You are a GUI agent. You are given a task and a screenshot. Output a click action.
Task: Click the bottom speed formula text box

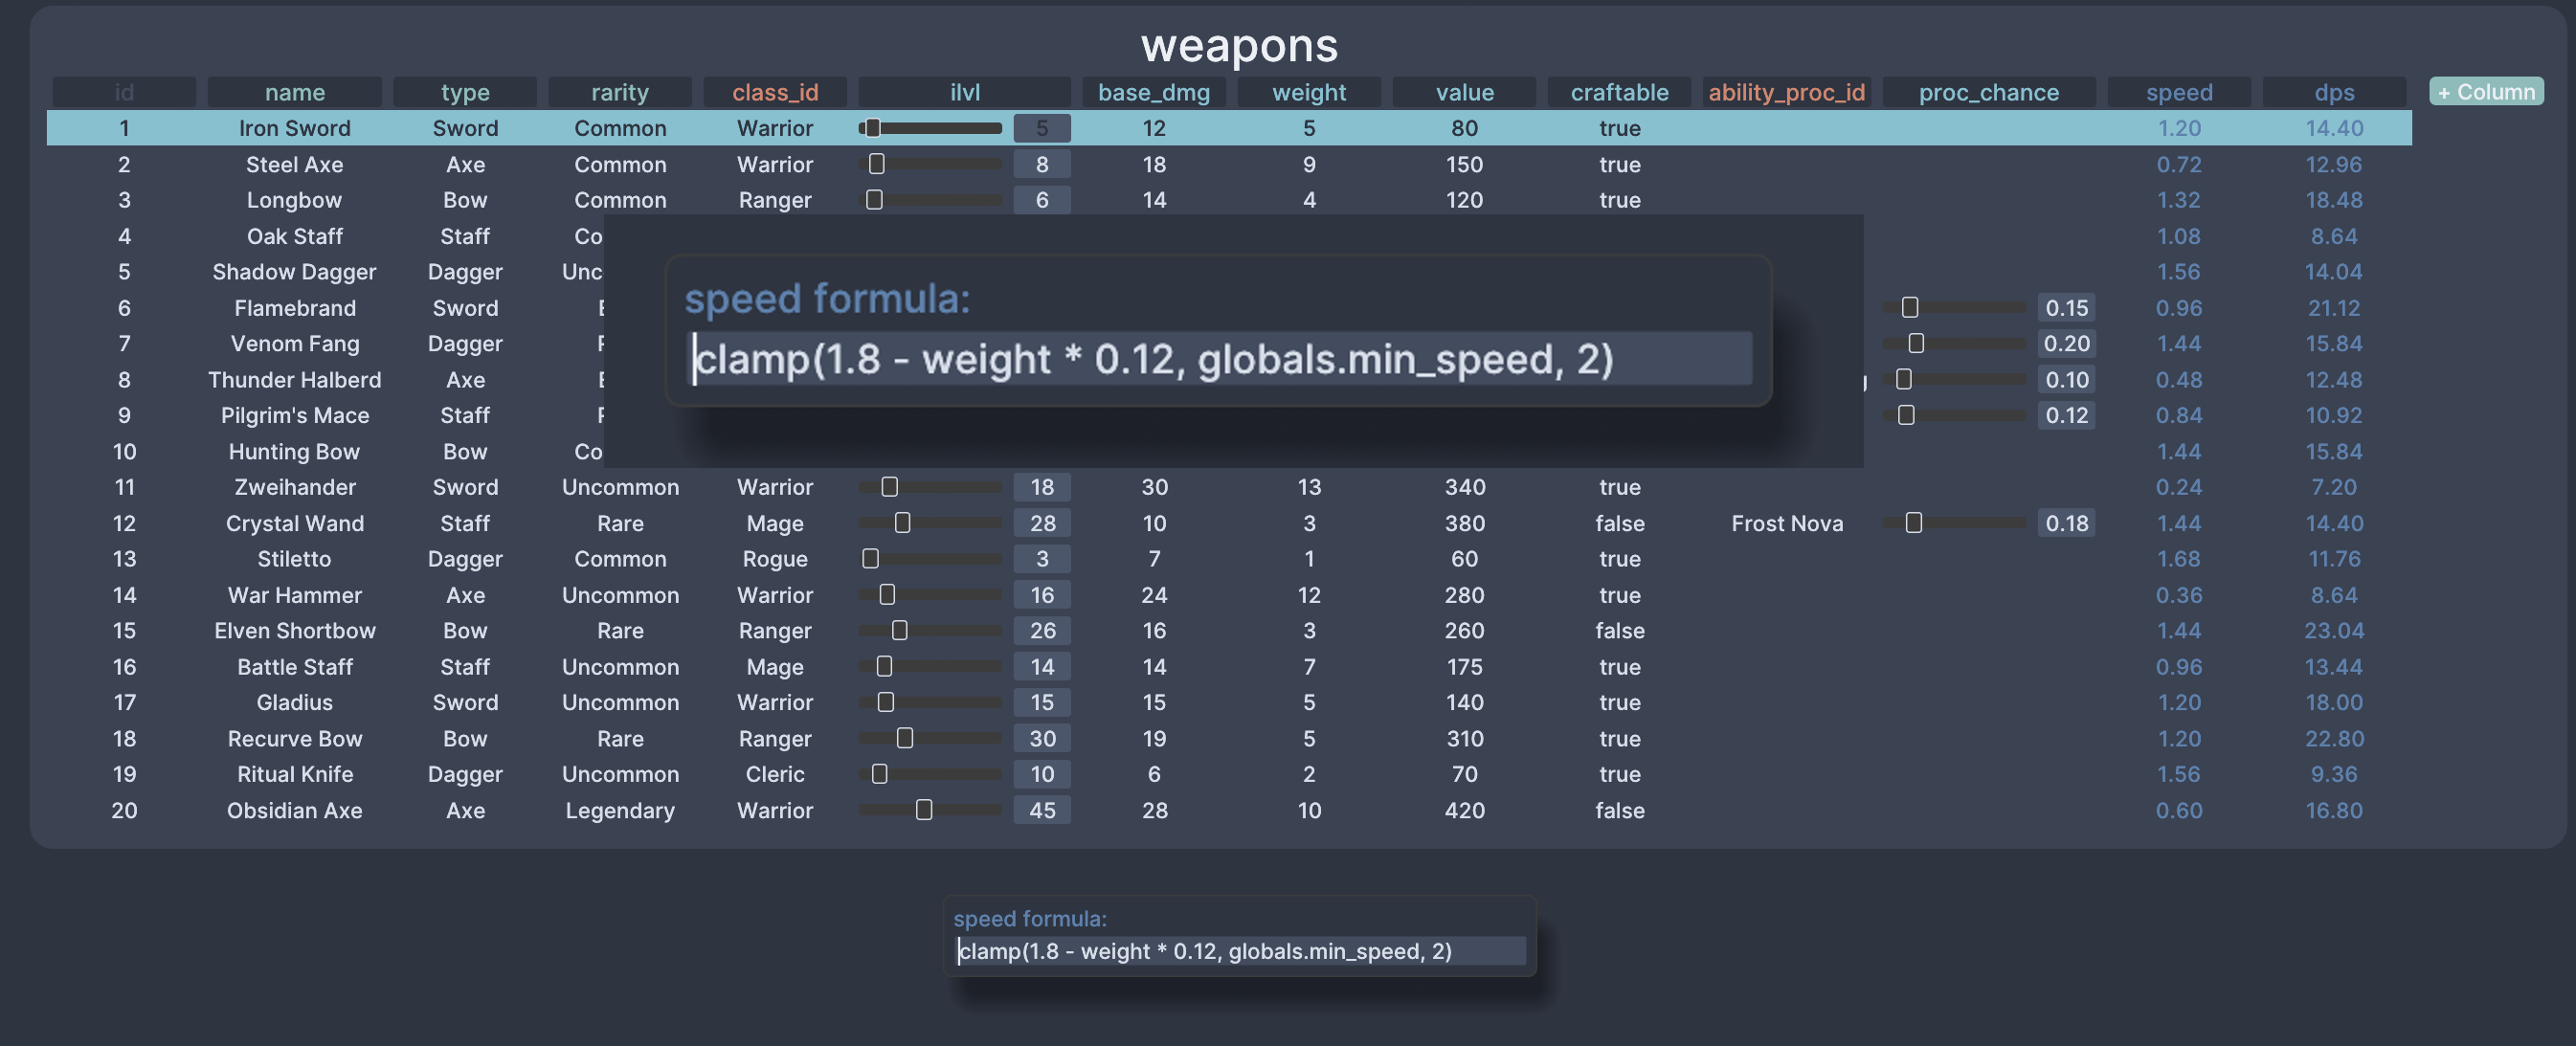click(1240, 951)
